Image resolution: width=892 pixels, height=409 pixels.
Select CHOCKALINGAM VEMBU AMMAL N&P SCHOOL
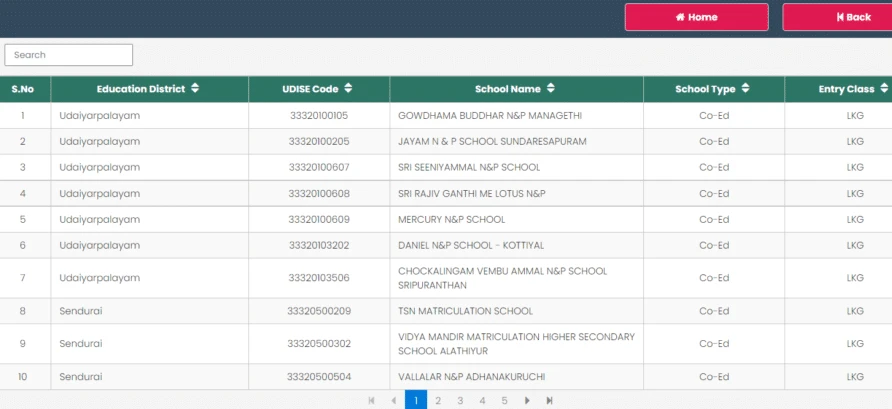(x=503, y=278)
